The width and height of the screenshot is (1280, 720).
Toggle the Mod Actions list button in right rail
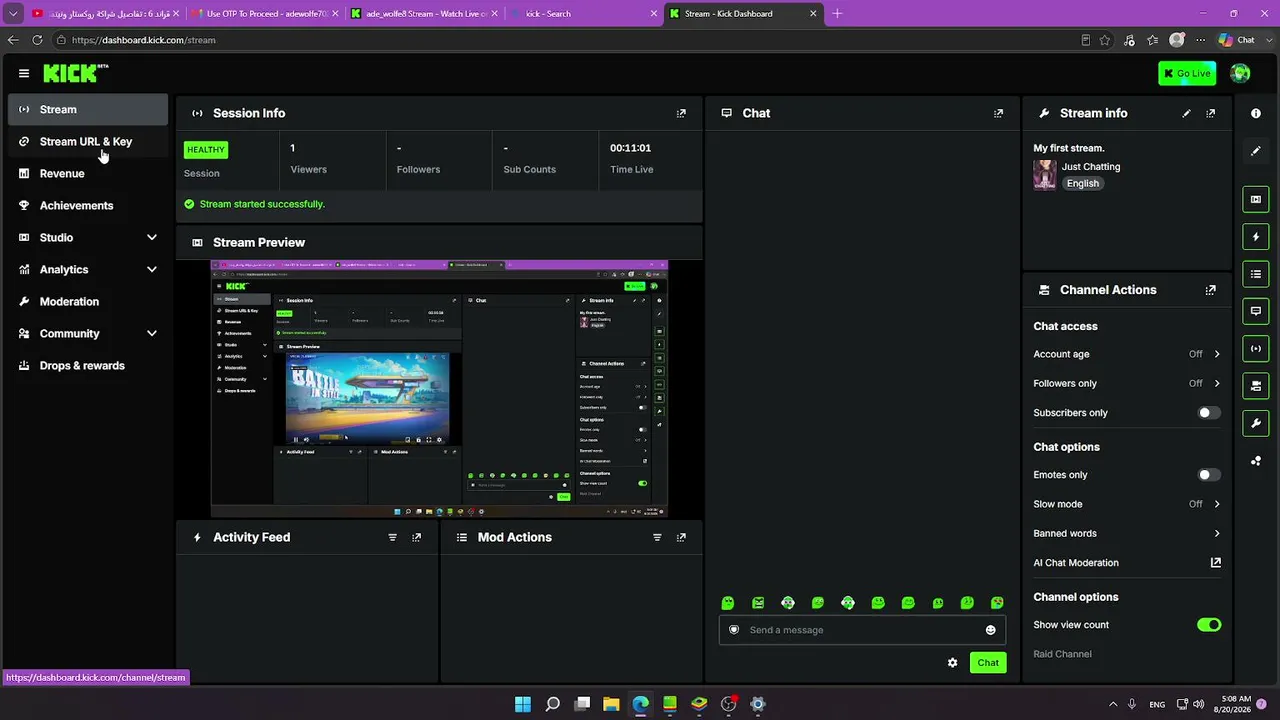(1256, 274)
